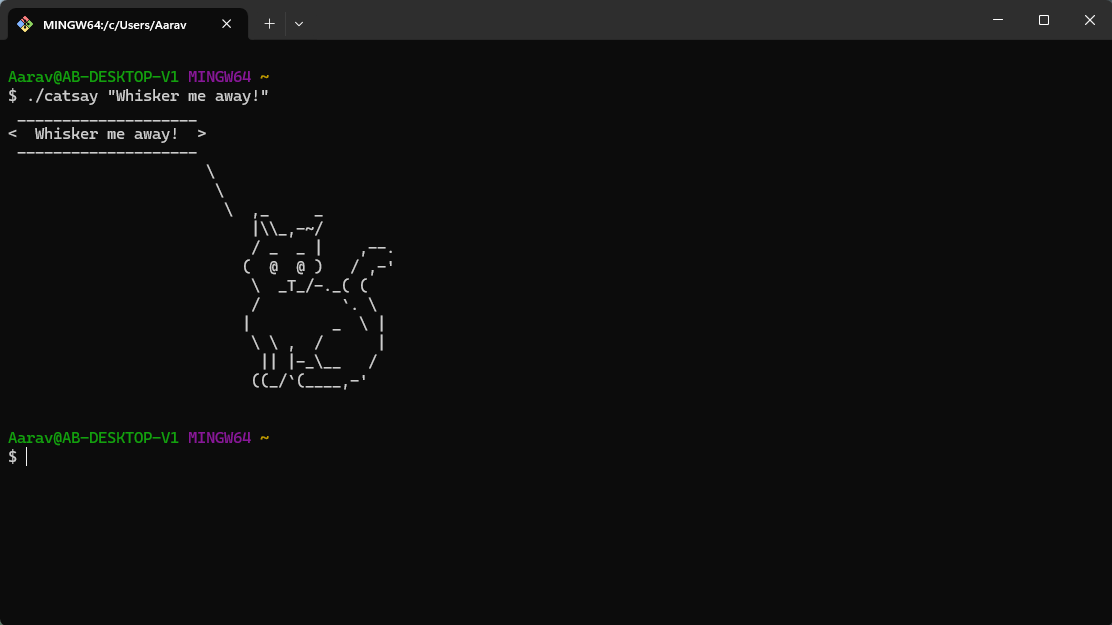Click the "Whisker me away!" speech bubble text

(x=106, y=134)
